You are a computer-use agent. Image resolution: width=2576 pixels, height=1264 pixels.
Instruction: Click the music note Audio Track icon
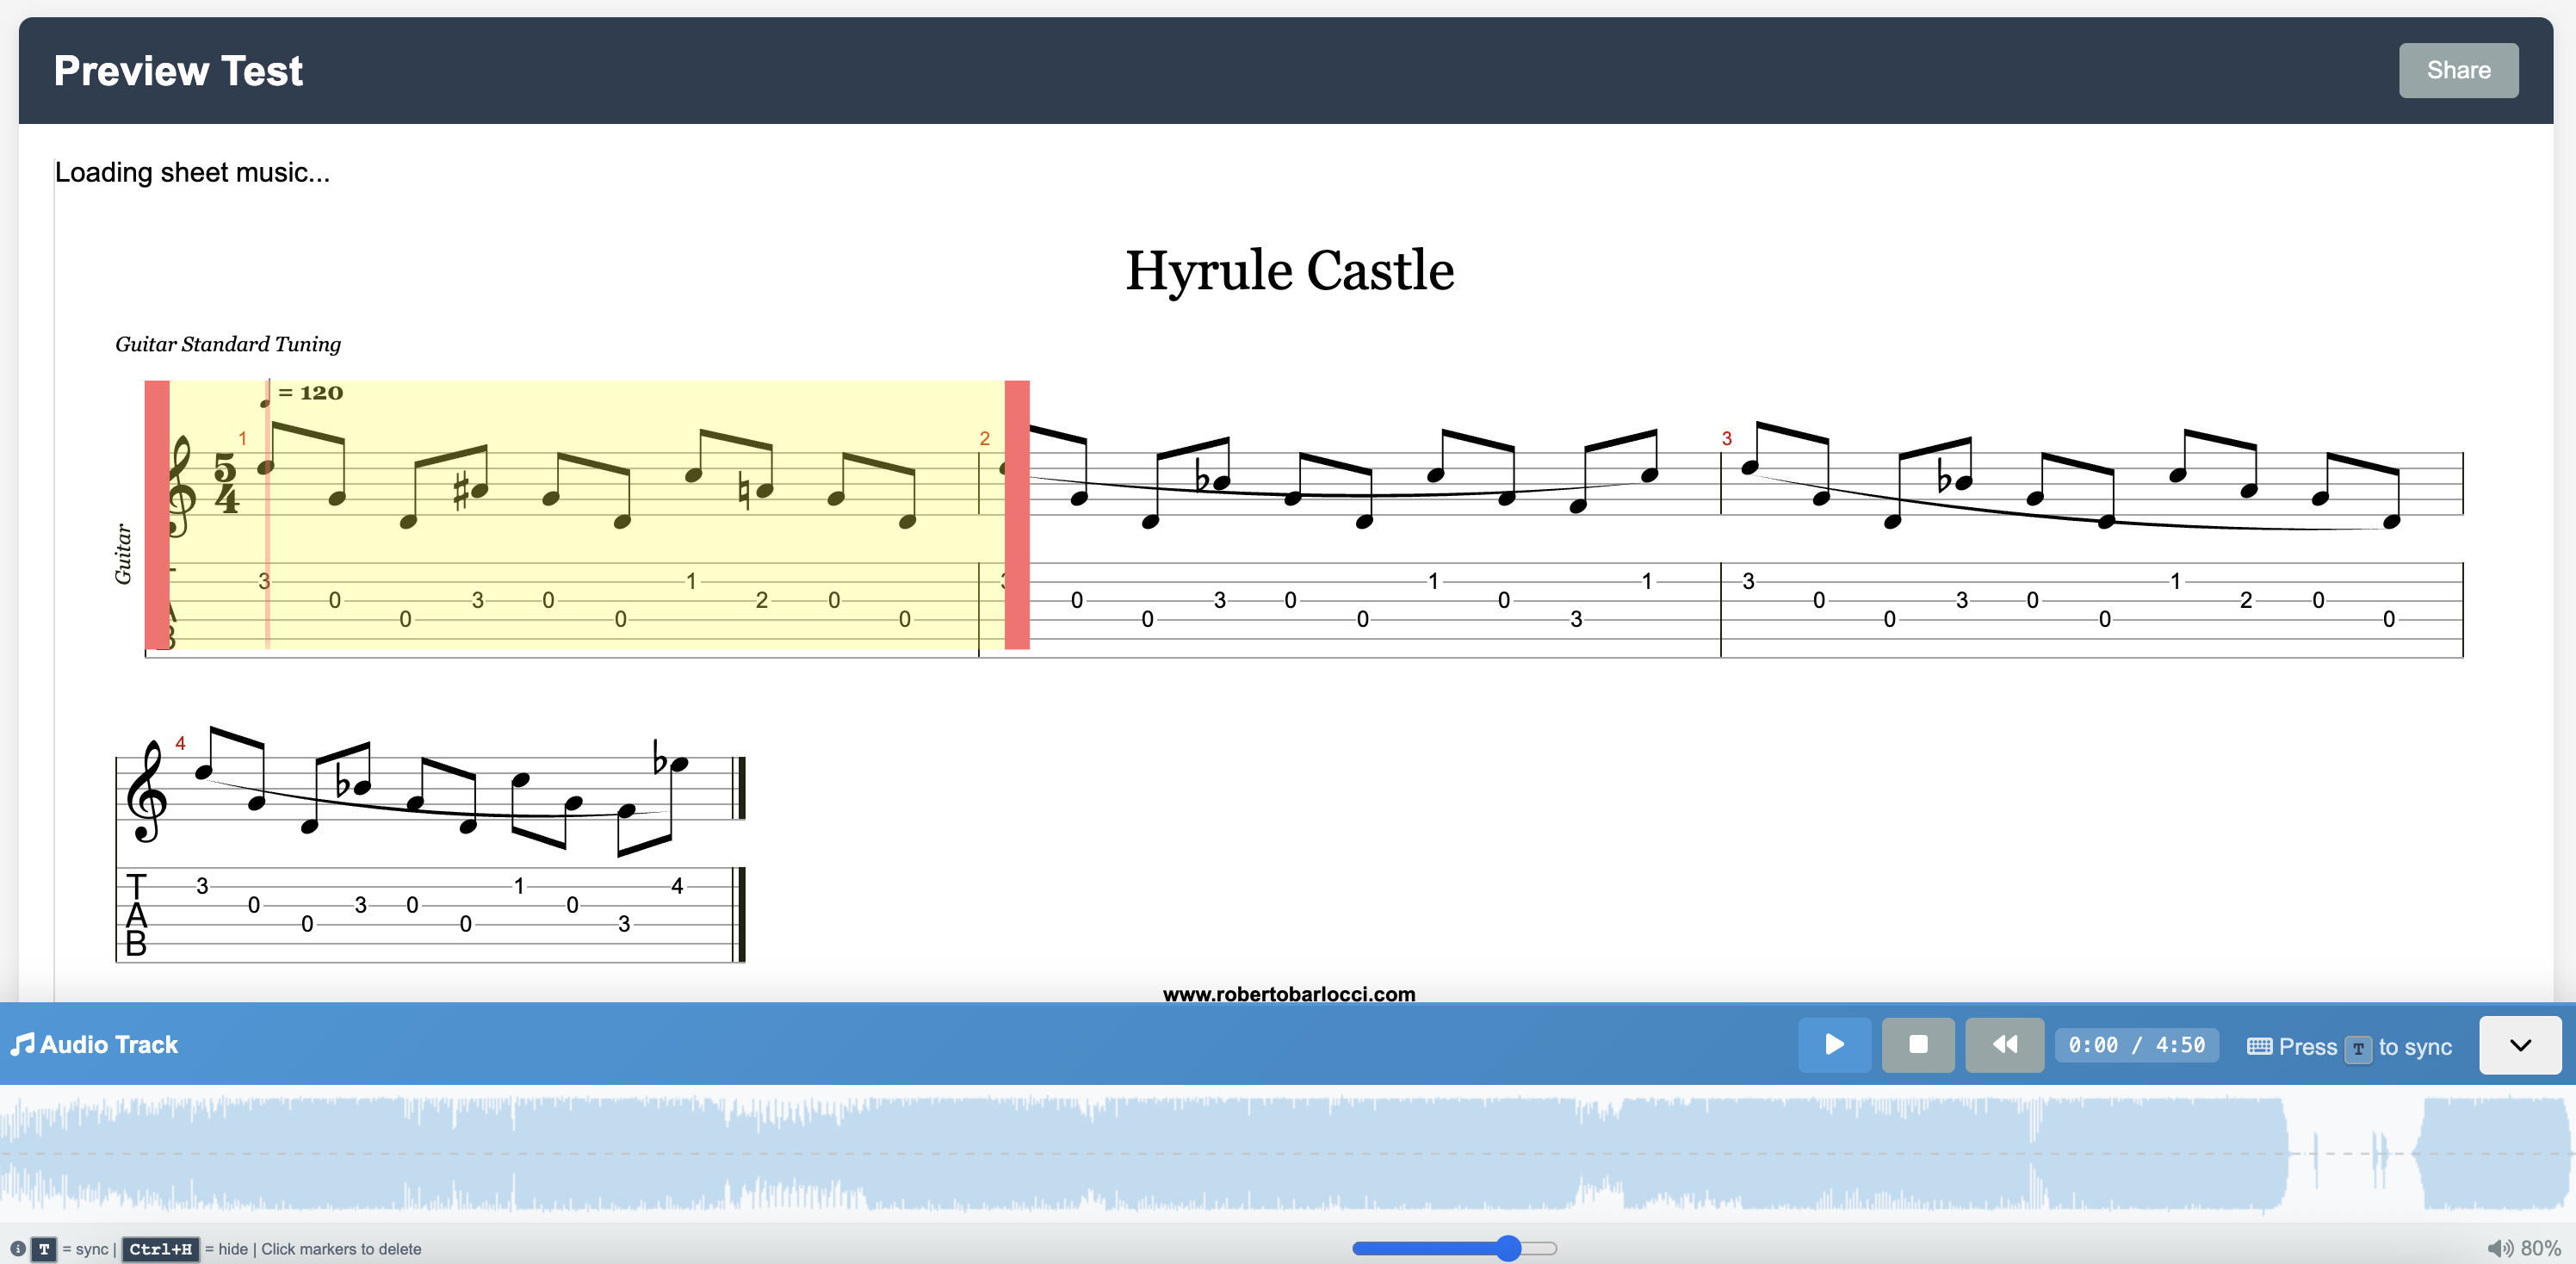(22, 1044)
